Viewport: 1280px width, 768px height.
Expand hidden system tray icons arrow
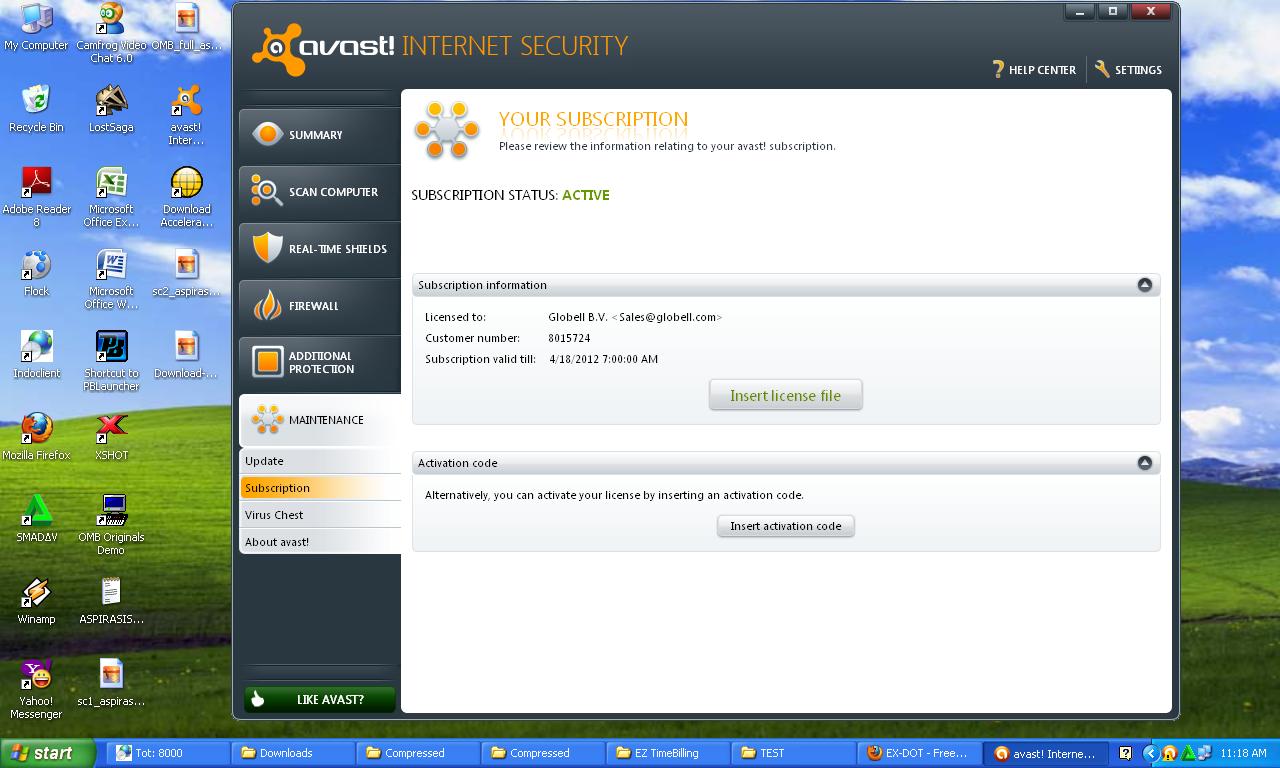[1150, 753]
